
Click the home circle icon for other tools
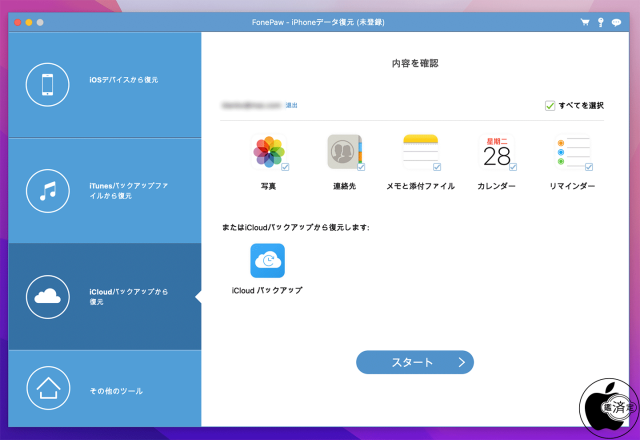click(48, 388)
